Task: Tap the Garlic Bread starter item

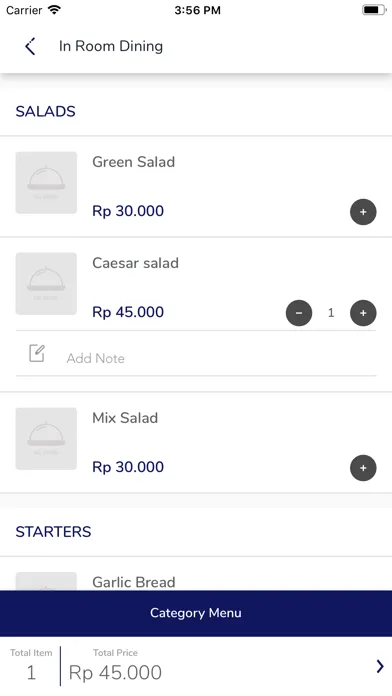Action: (134, 582)
